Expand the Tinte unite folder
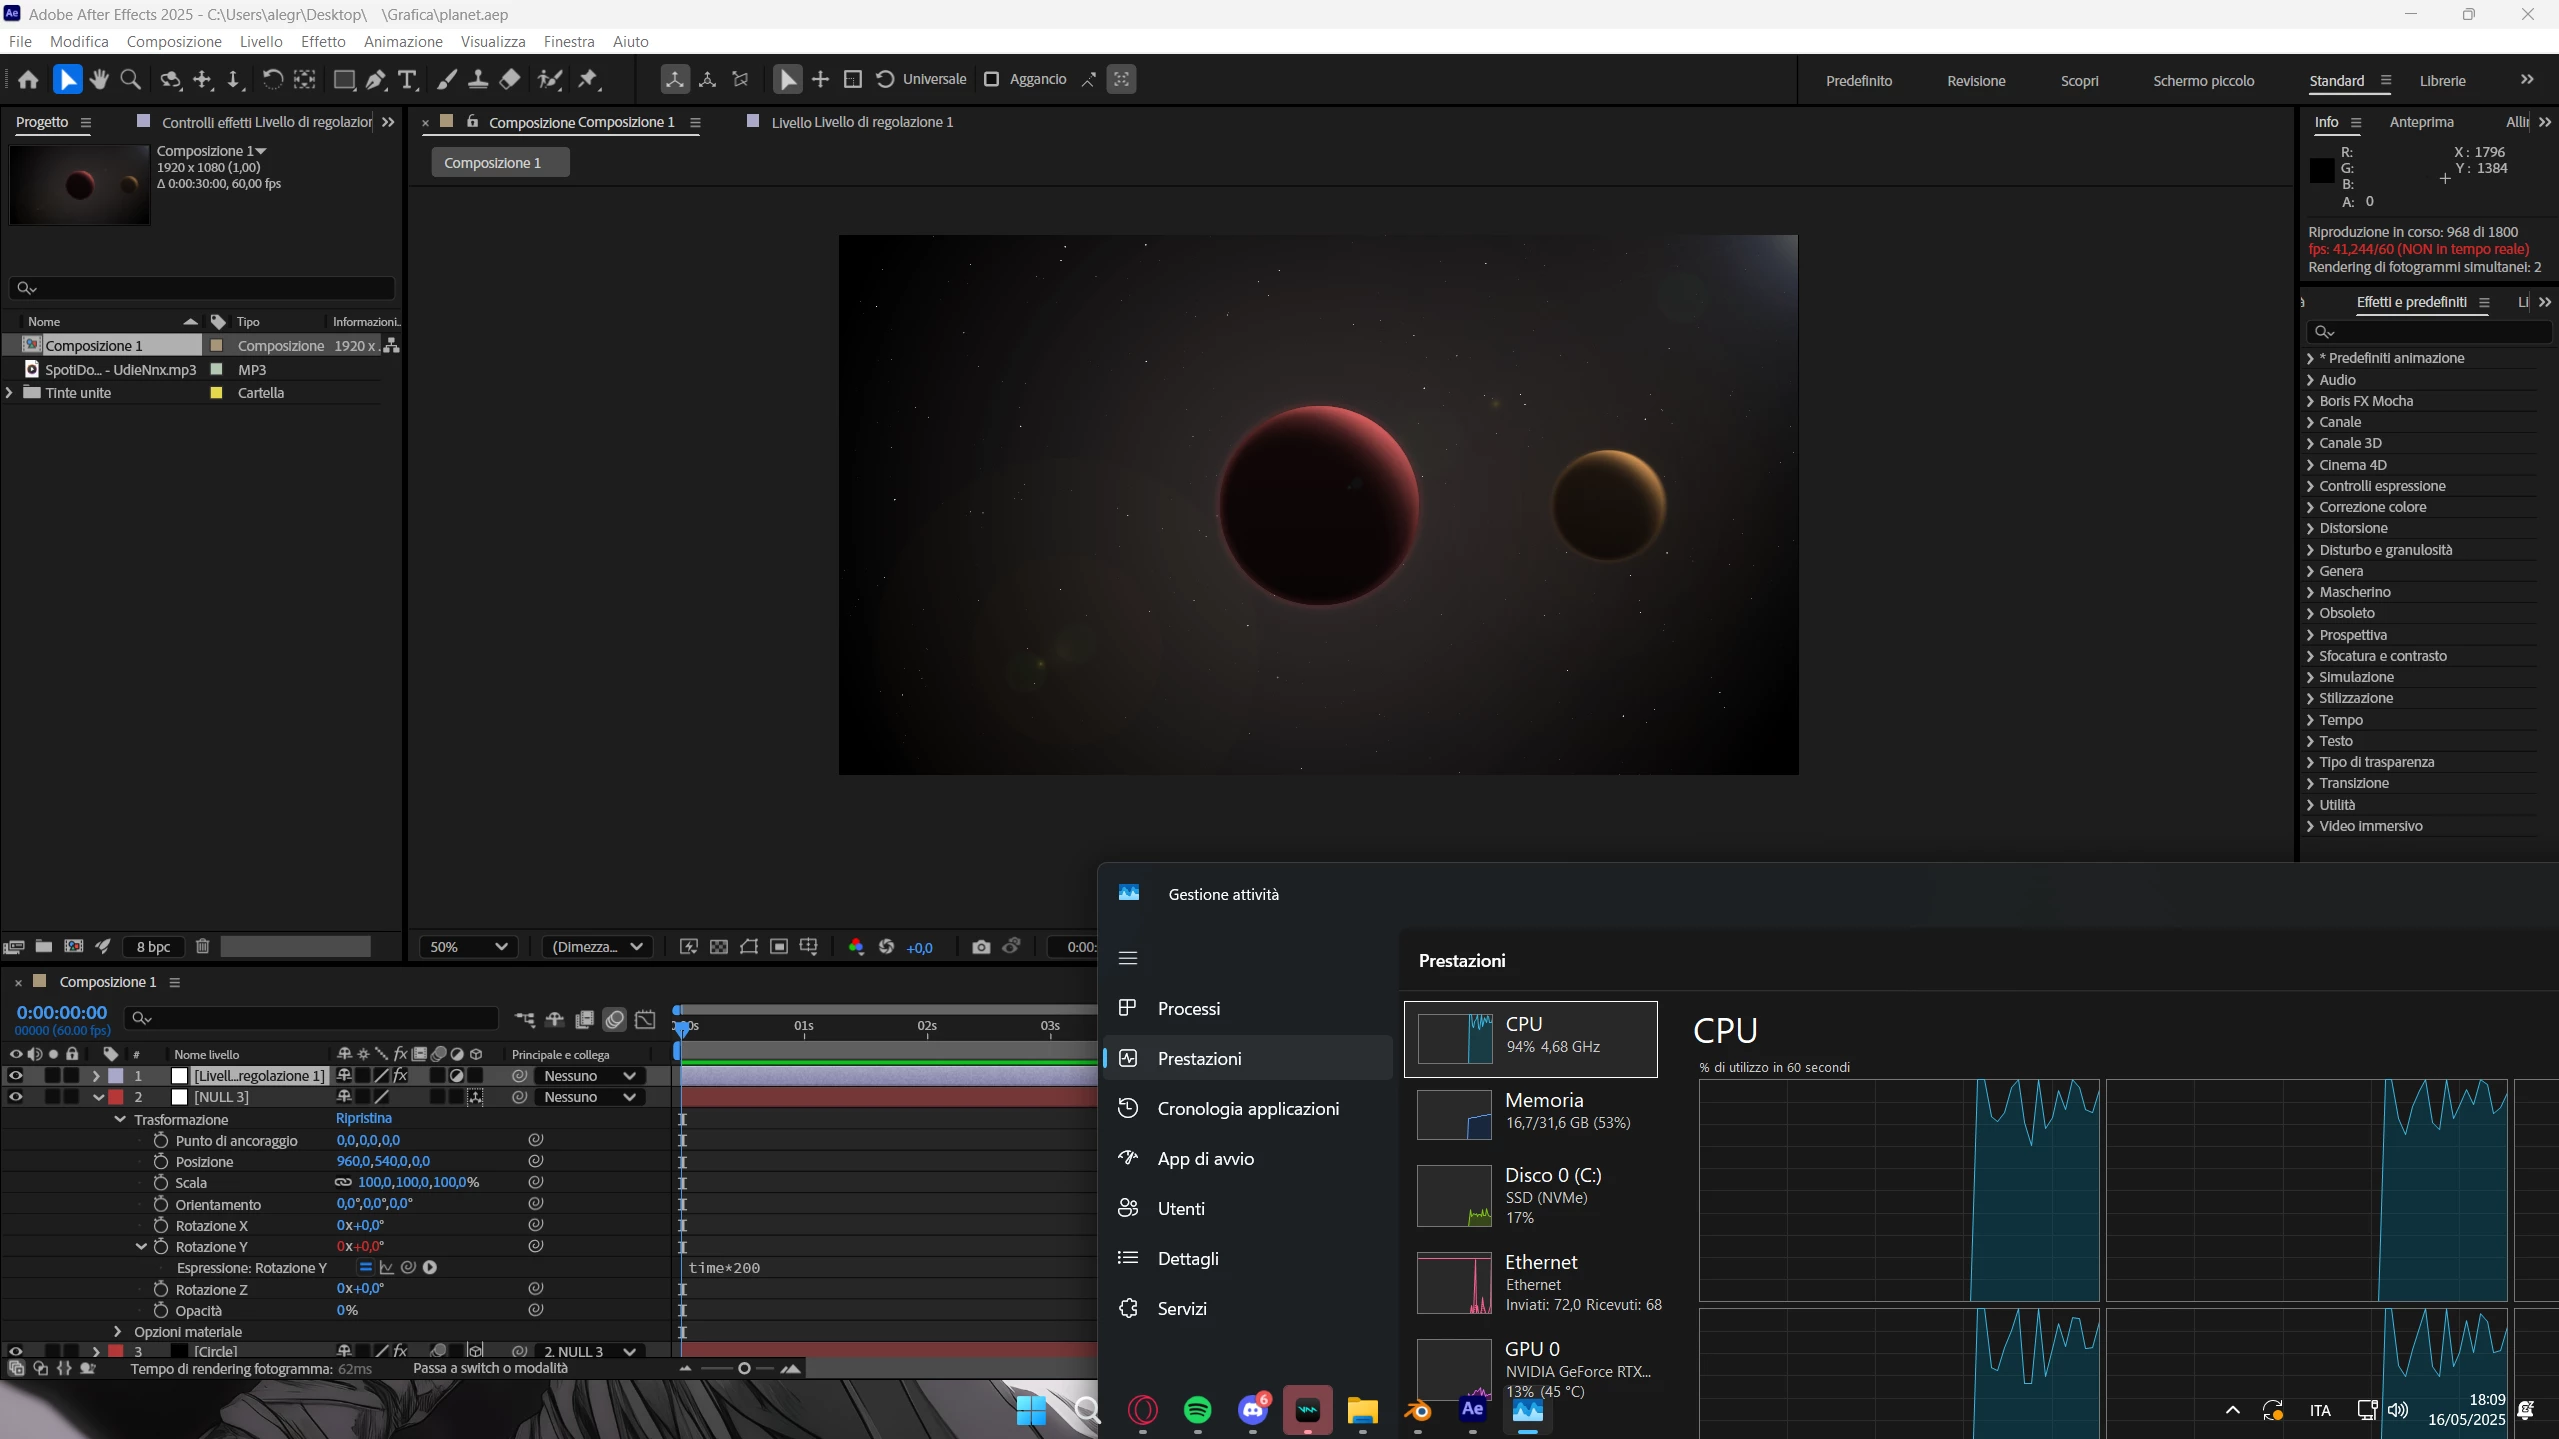 (x=10, y=393)
